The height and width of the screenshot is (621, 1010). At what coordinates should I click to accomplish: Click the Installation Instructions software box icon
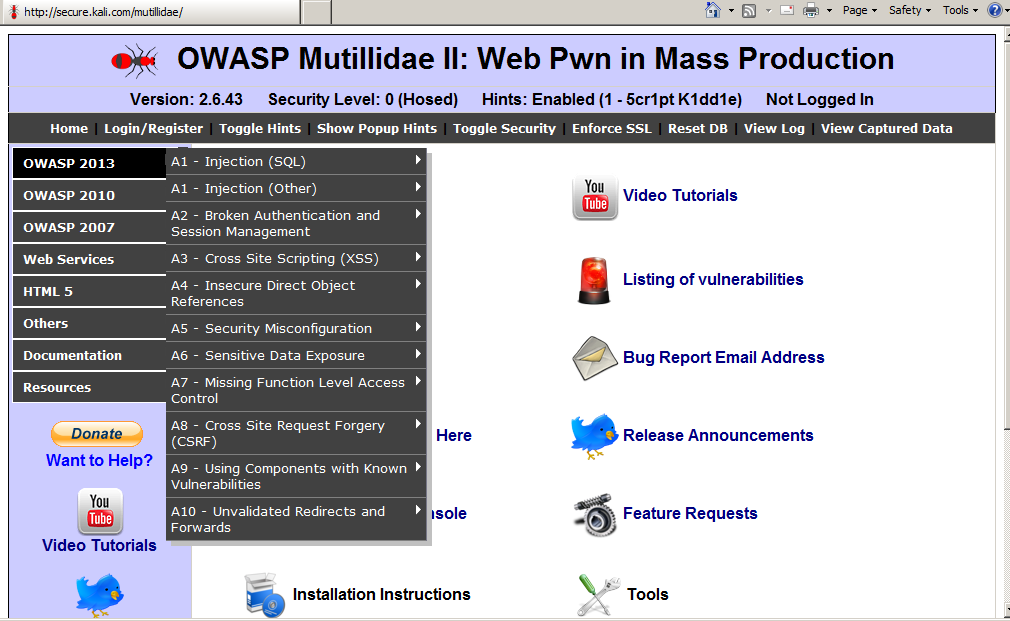(265, 594)
